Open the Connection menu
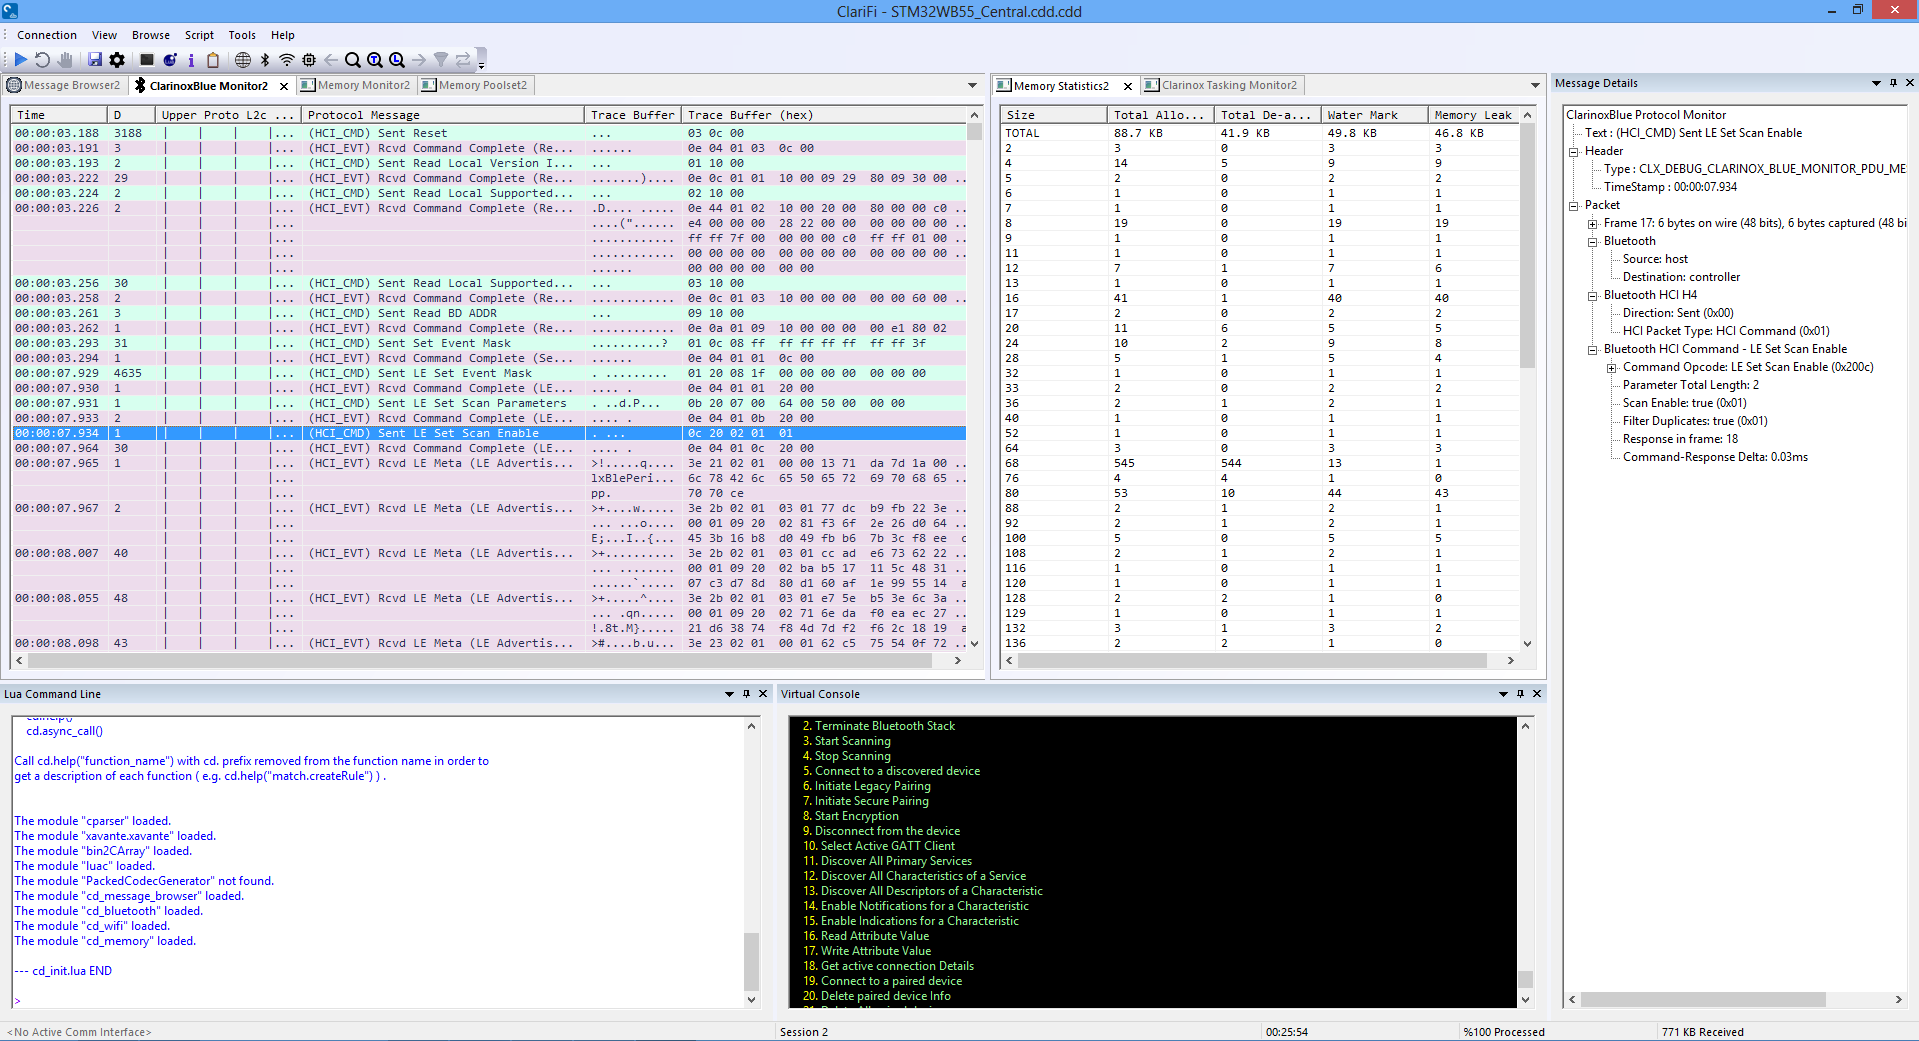Image resolution: width=1919 pixels, height=1041 pixels. click(46, 34)
